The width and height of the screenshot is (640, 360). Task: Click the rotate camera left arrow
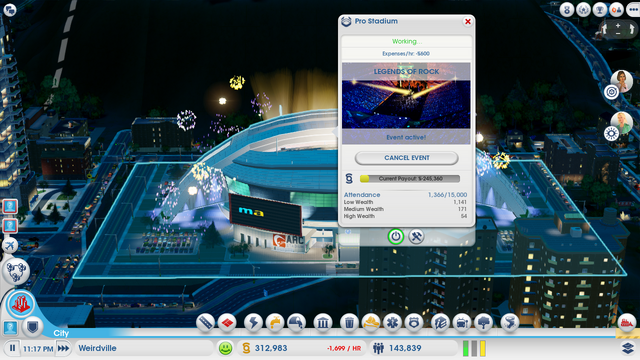click(604, 29)
